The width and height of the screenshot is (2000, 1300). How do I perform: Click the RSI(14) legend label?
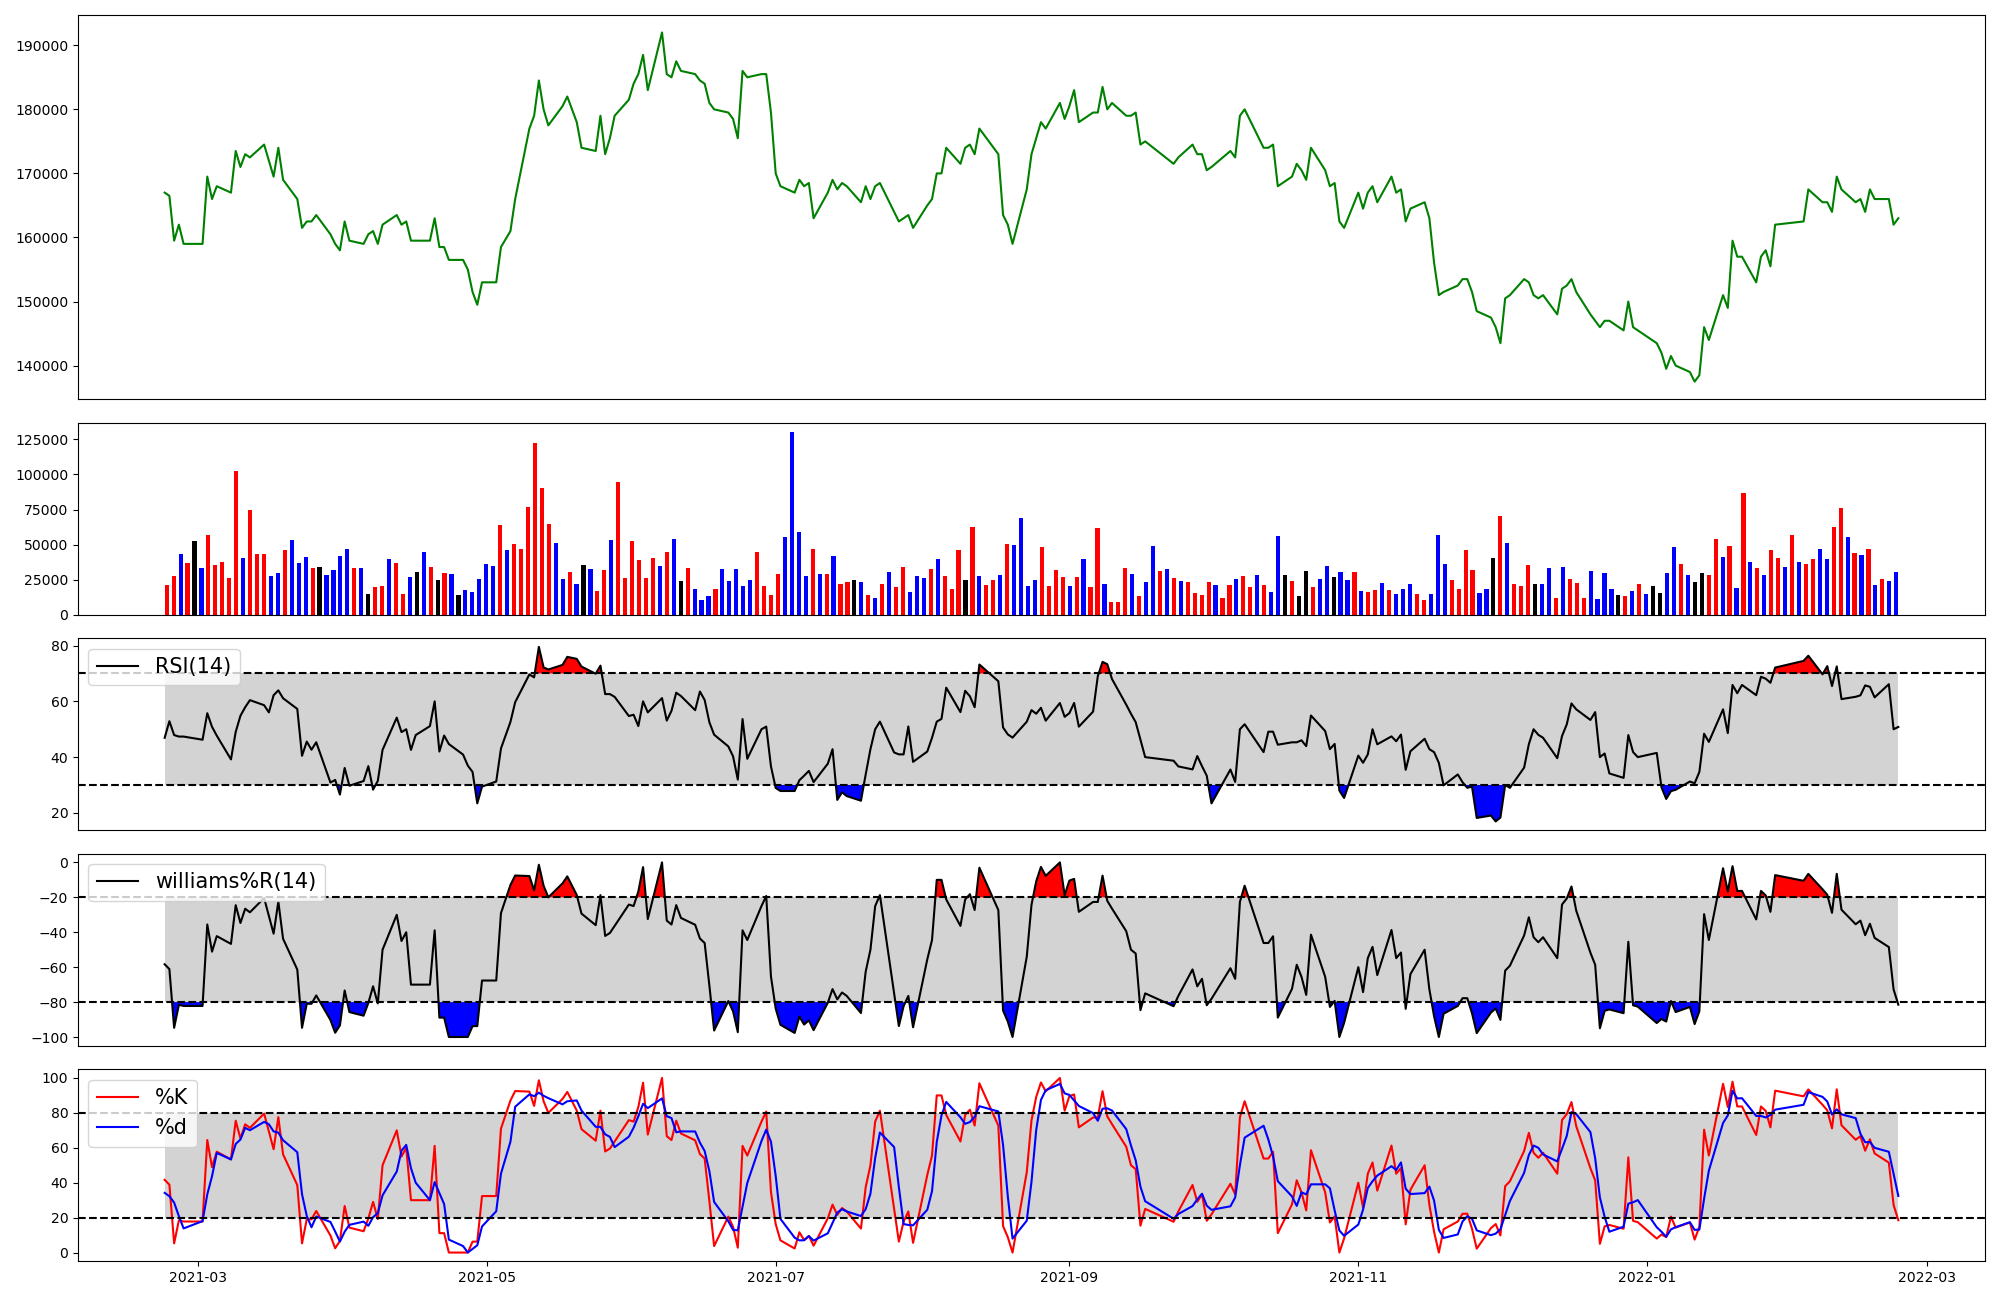pyautogui.click(x=192, y=666)
